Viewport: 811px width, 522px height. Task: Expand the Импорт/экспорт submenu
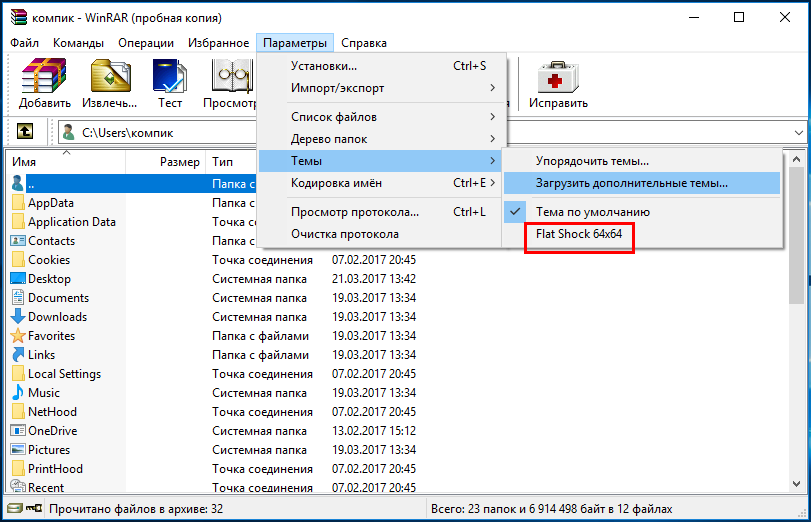point(380,88)
